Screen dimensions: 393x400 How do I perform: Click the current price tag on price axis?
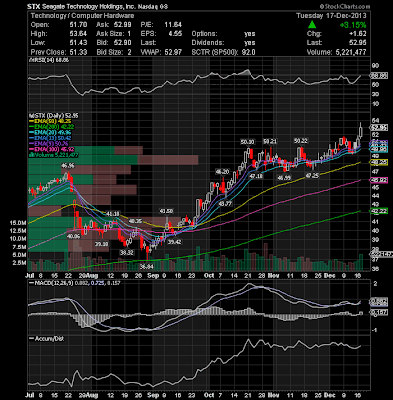coord(379,128)
